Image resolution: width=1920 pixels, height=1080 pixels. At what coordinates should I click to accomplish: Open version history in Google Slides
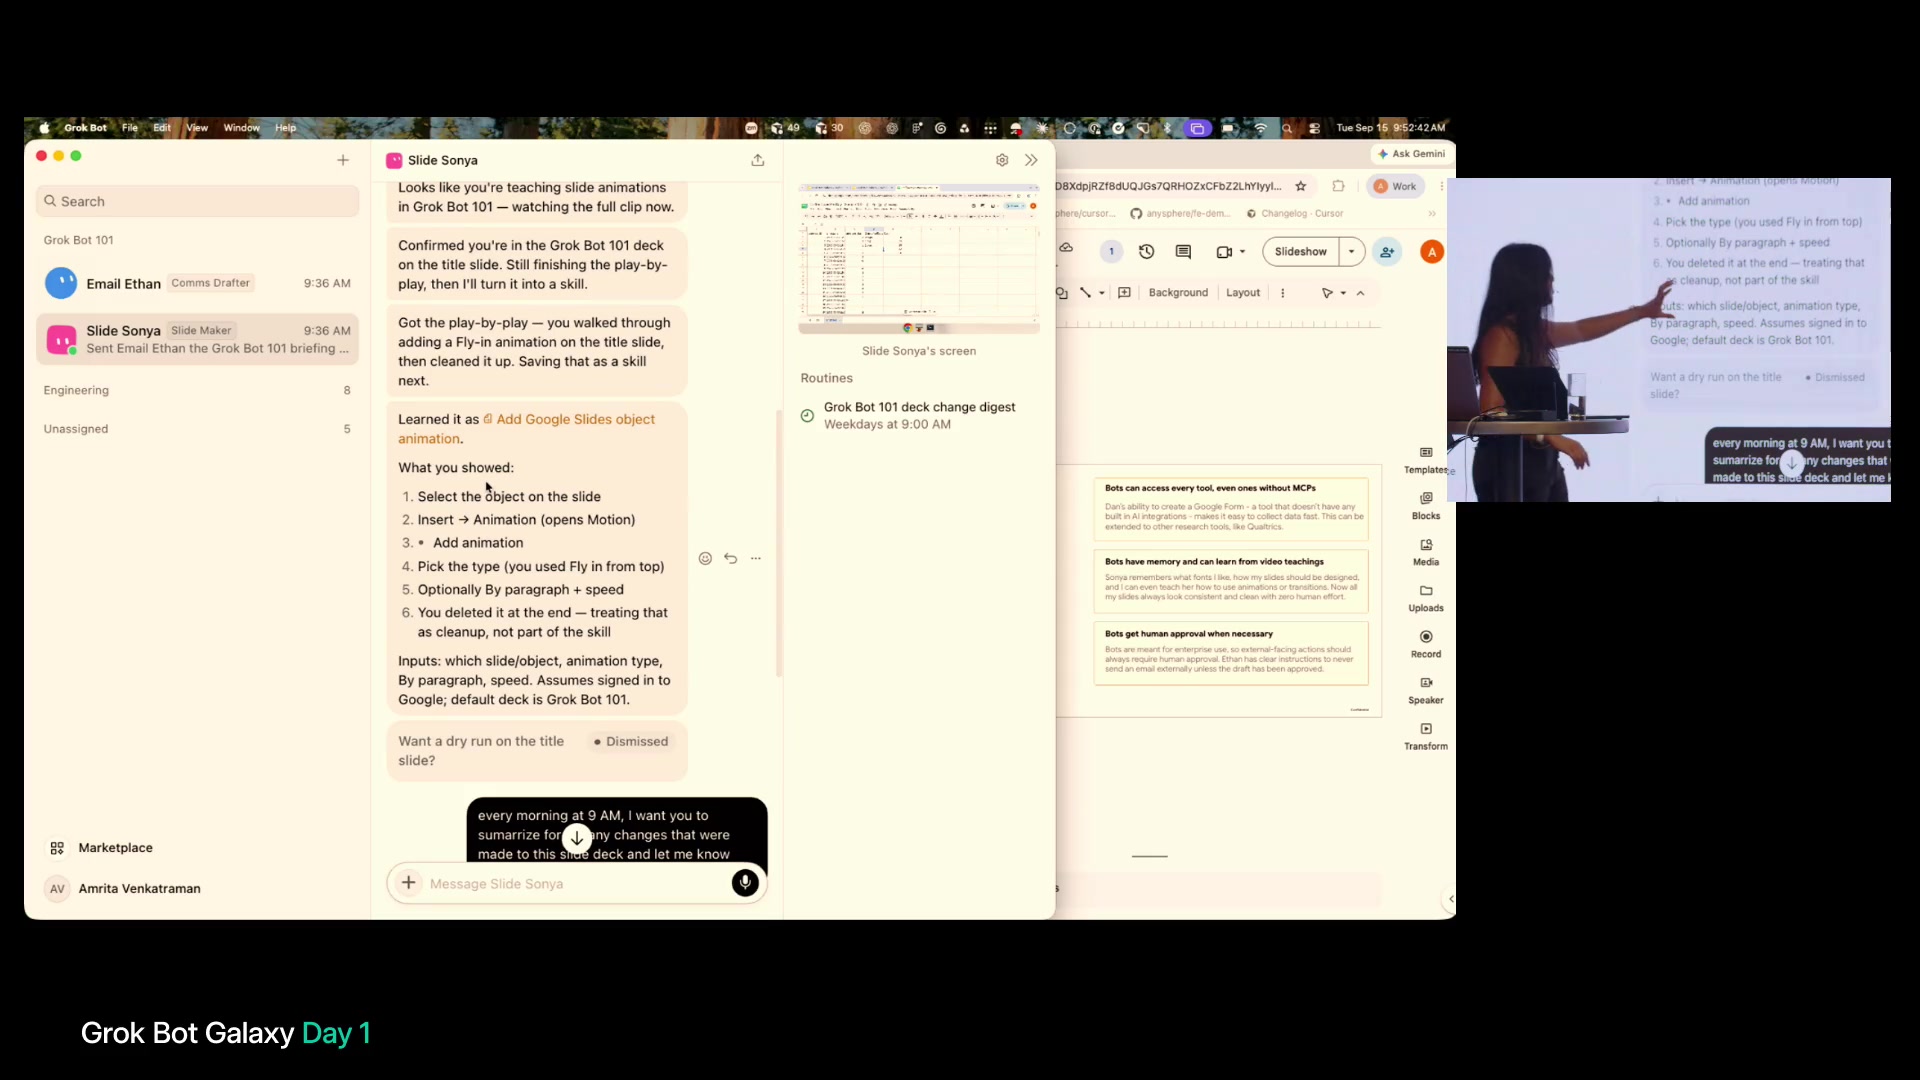click(1147, 252)
